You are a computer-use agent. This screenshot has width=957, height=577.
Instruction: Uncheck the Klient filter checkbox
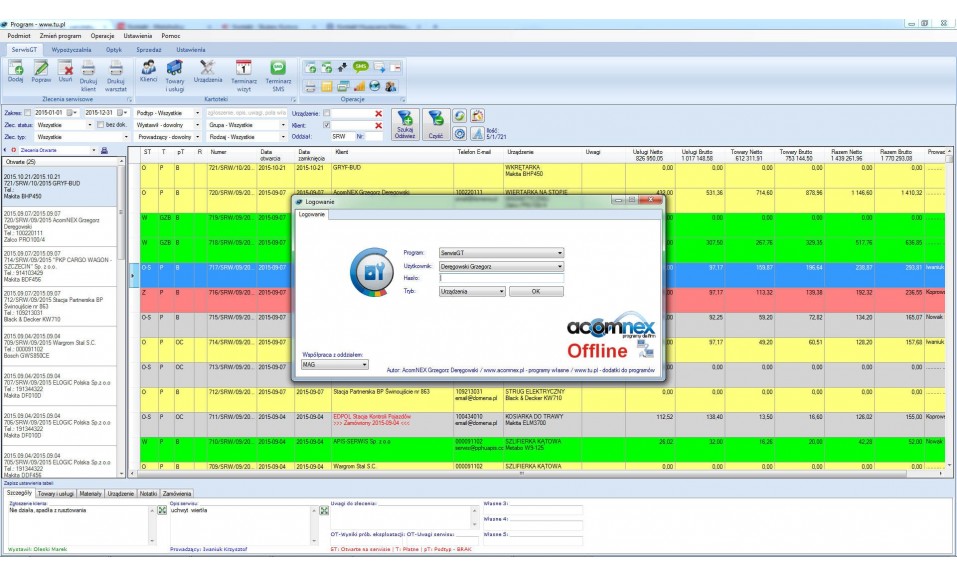[328, 125]
